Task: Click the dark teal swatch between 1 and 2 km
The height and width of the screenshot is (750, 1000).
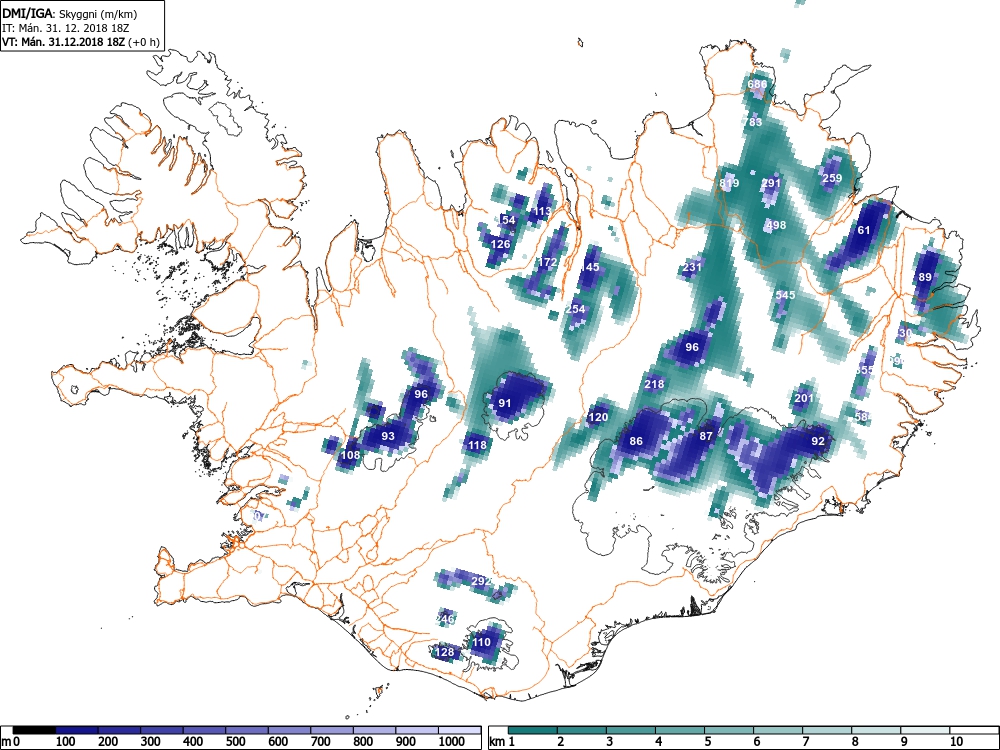Action: [x=533, y=730]
